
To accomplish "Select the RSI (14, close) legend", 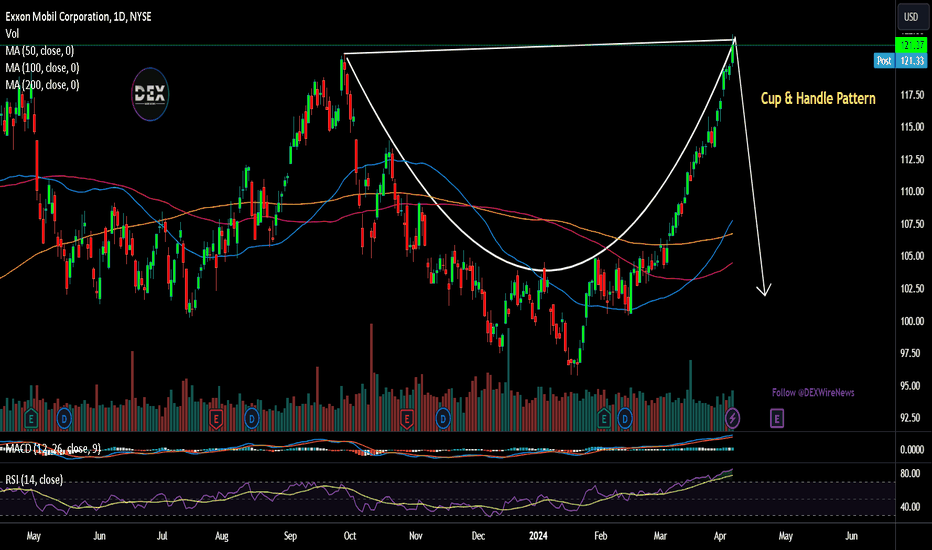I will [34, 480].
